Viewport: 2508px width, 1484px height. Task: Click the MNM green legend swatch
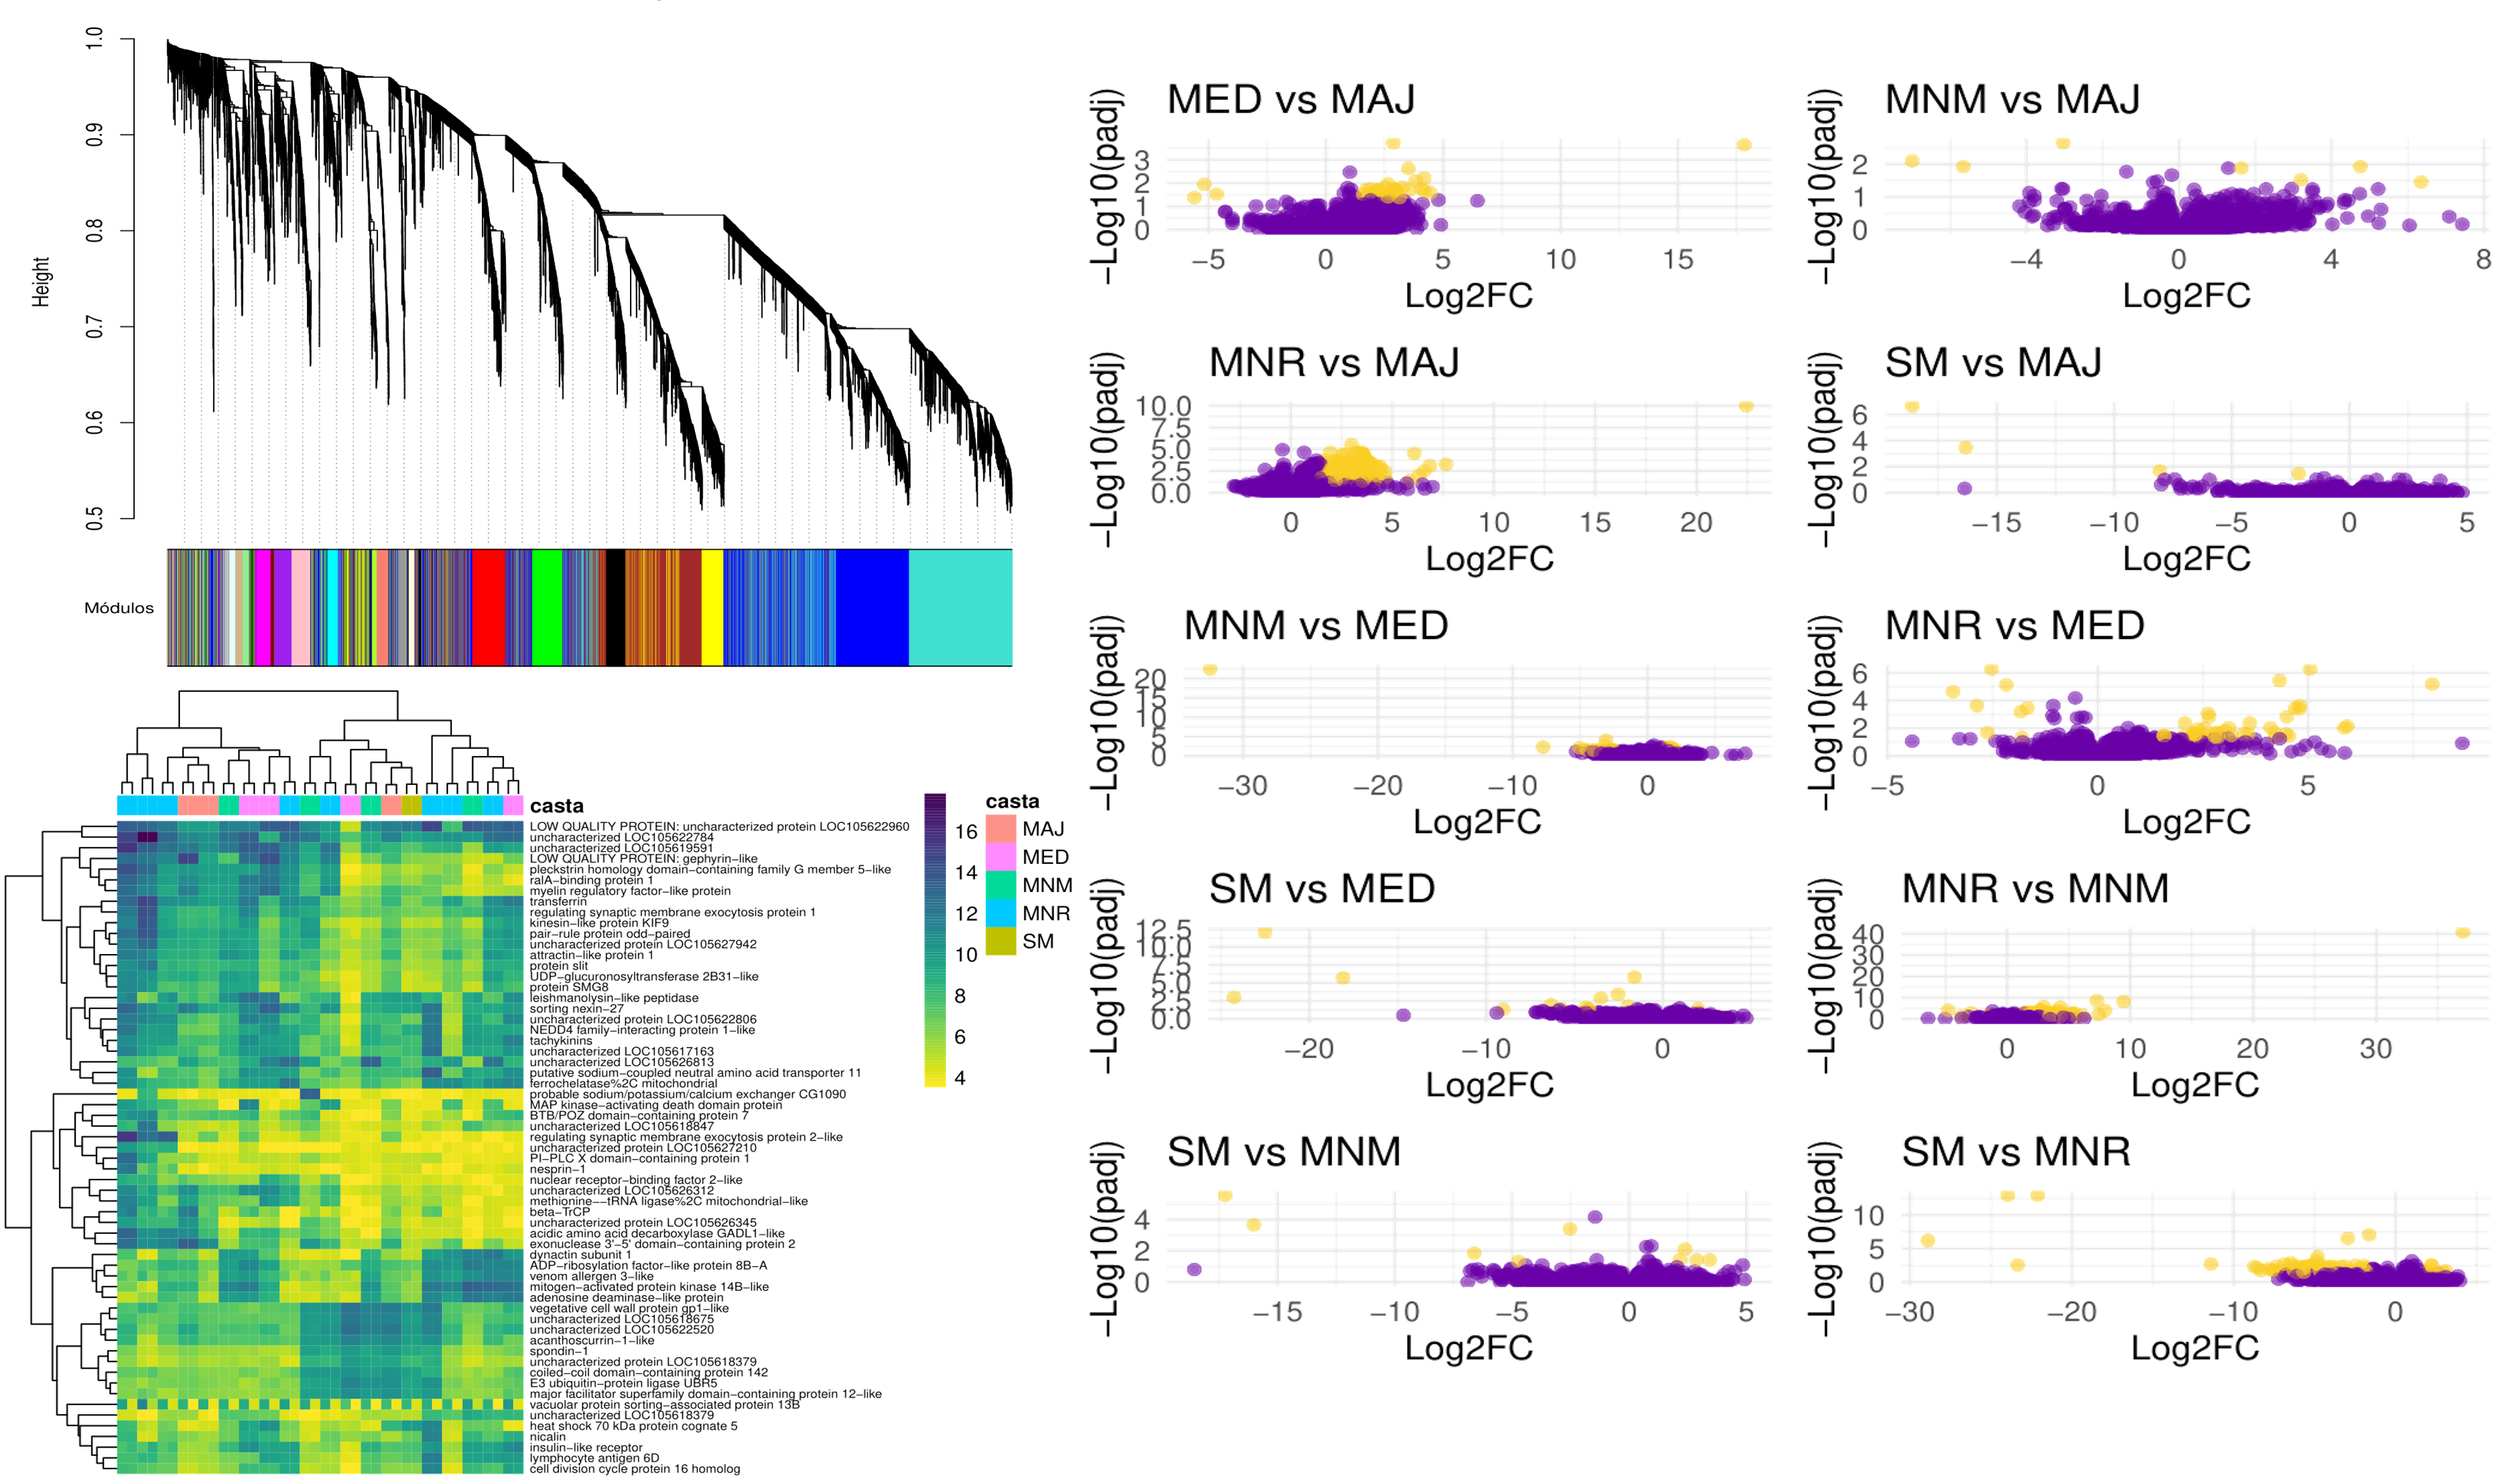(1001, 885)
